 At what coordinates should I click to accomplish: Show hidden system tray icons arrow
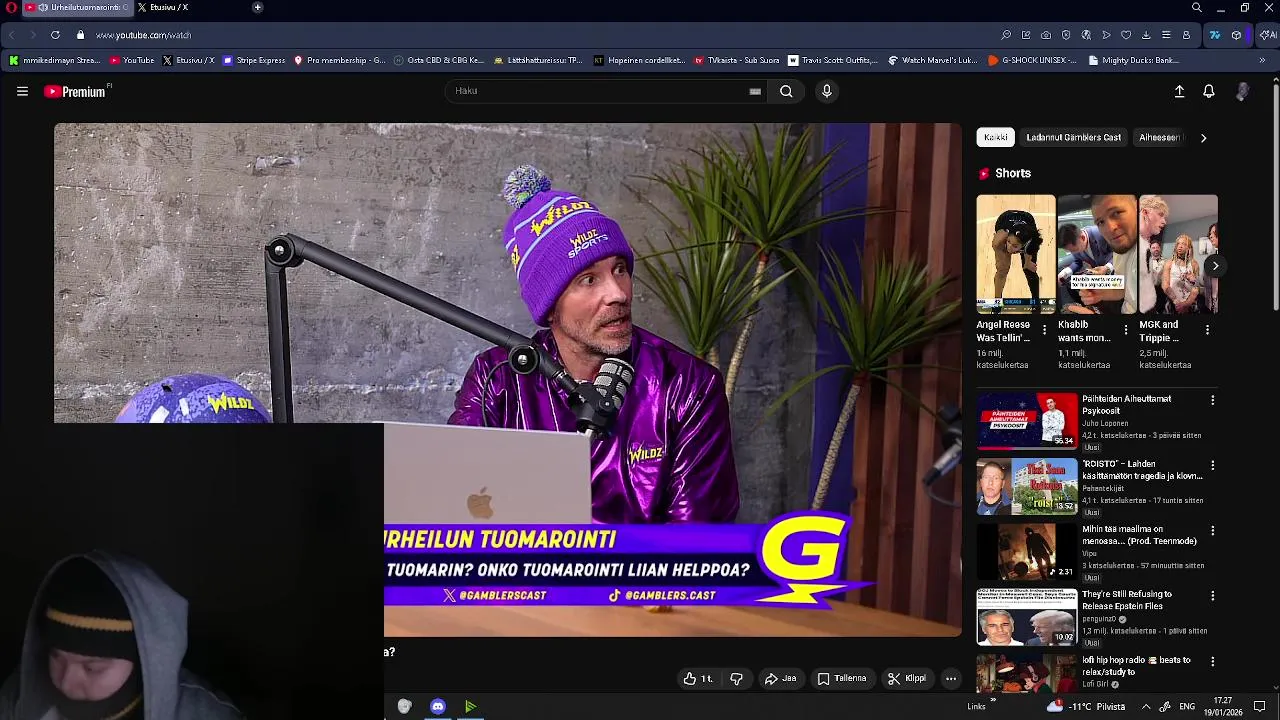[1146, 706]
